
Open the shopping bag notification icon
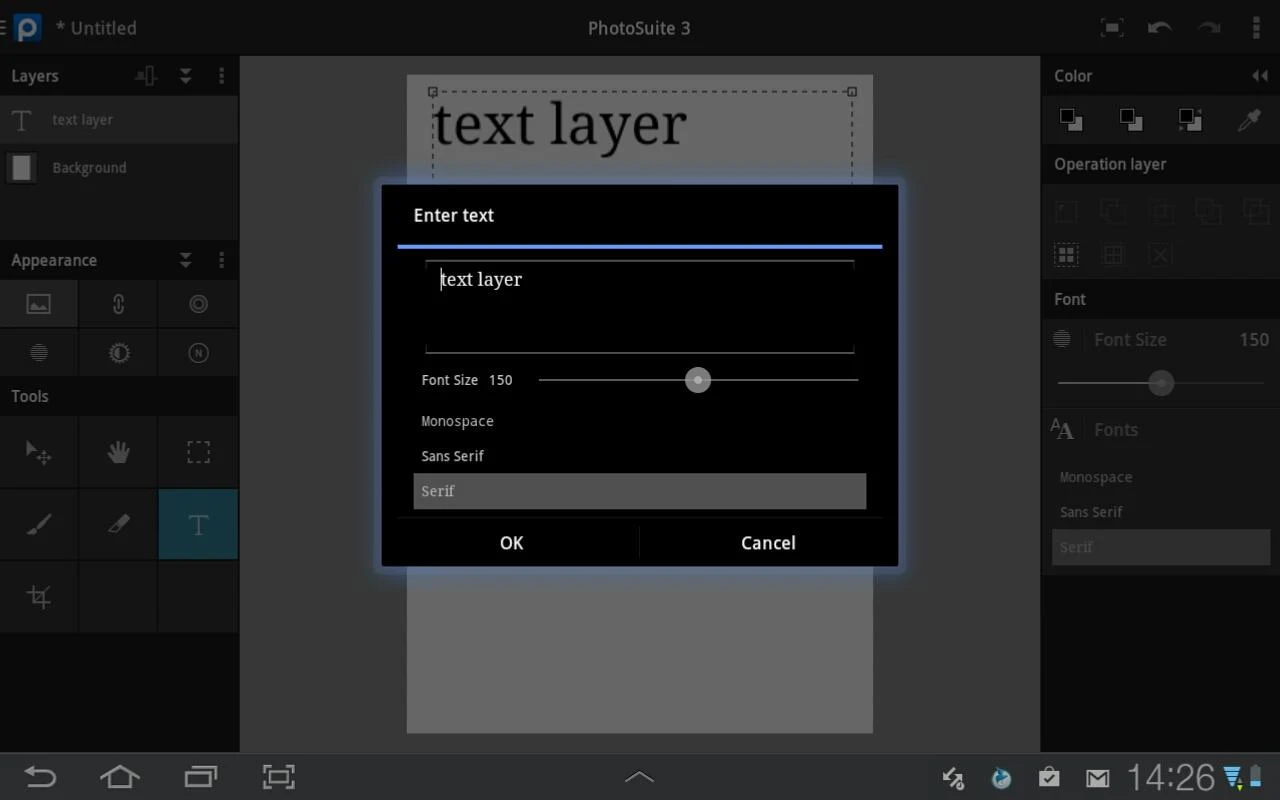[1049, 777]
